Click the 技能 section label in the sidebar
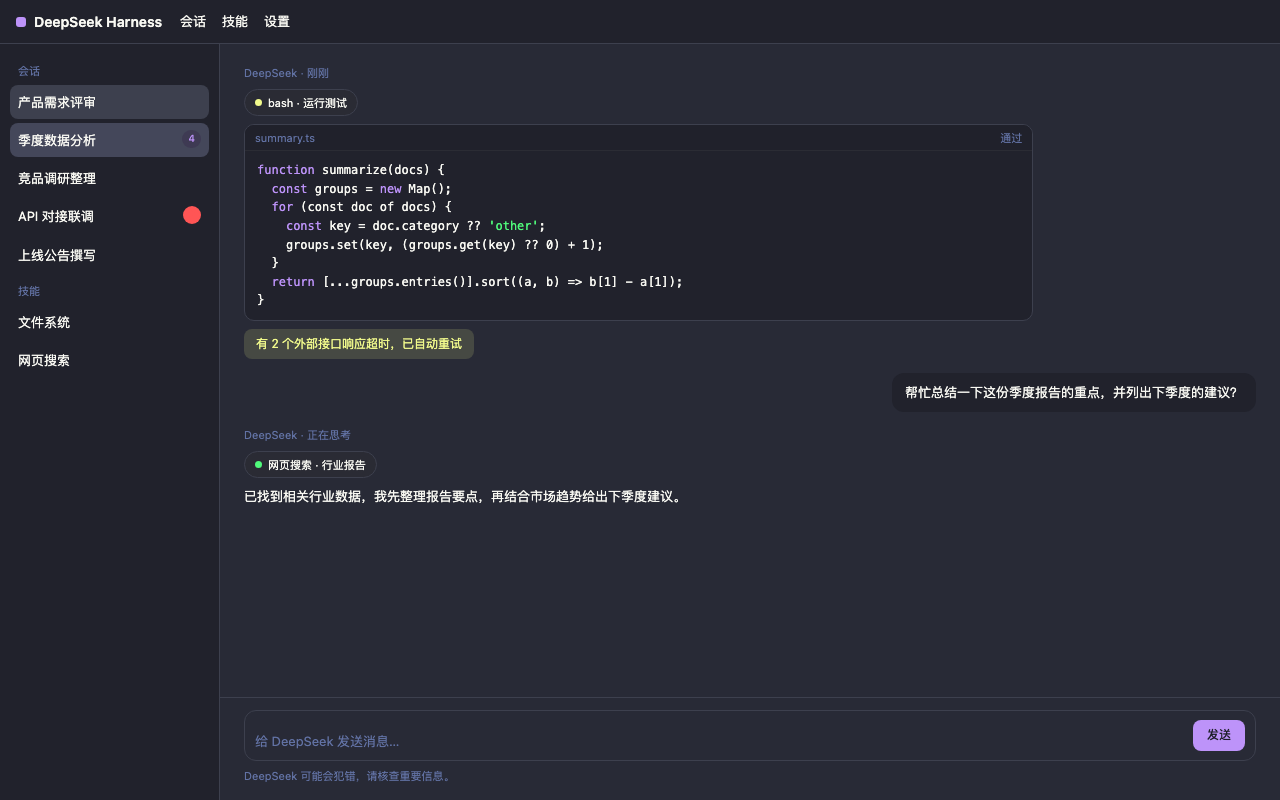The image size is (1280, 800). (29, 291)
